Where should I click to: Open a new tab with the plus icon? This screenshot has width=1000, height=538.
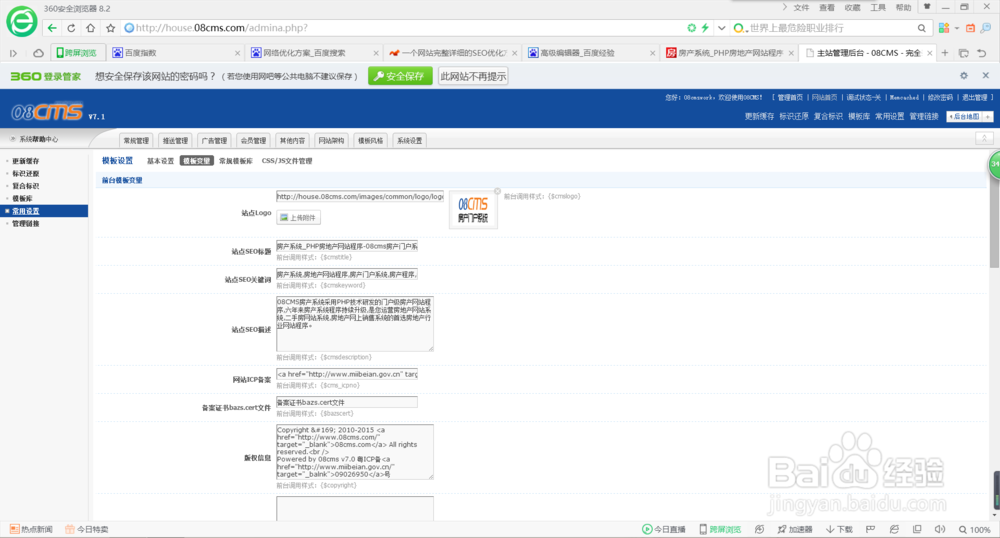coord(945,53)
